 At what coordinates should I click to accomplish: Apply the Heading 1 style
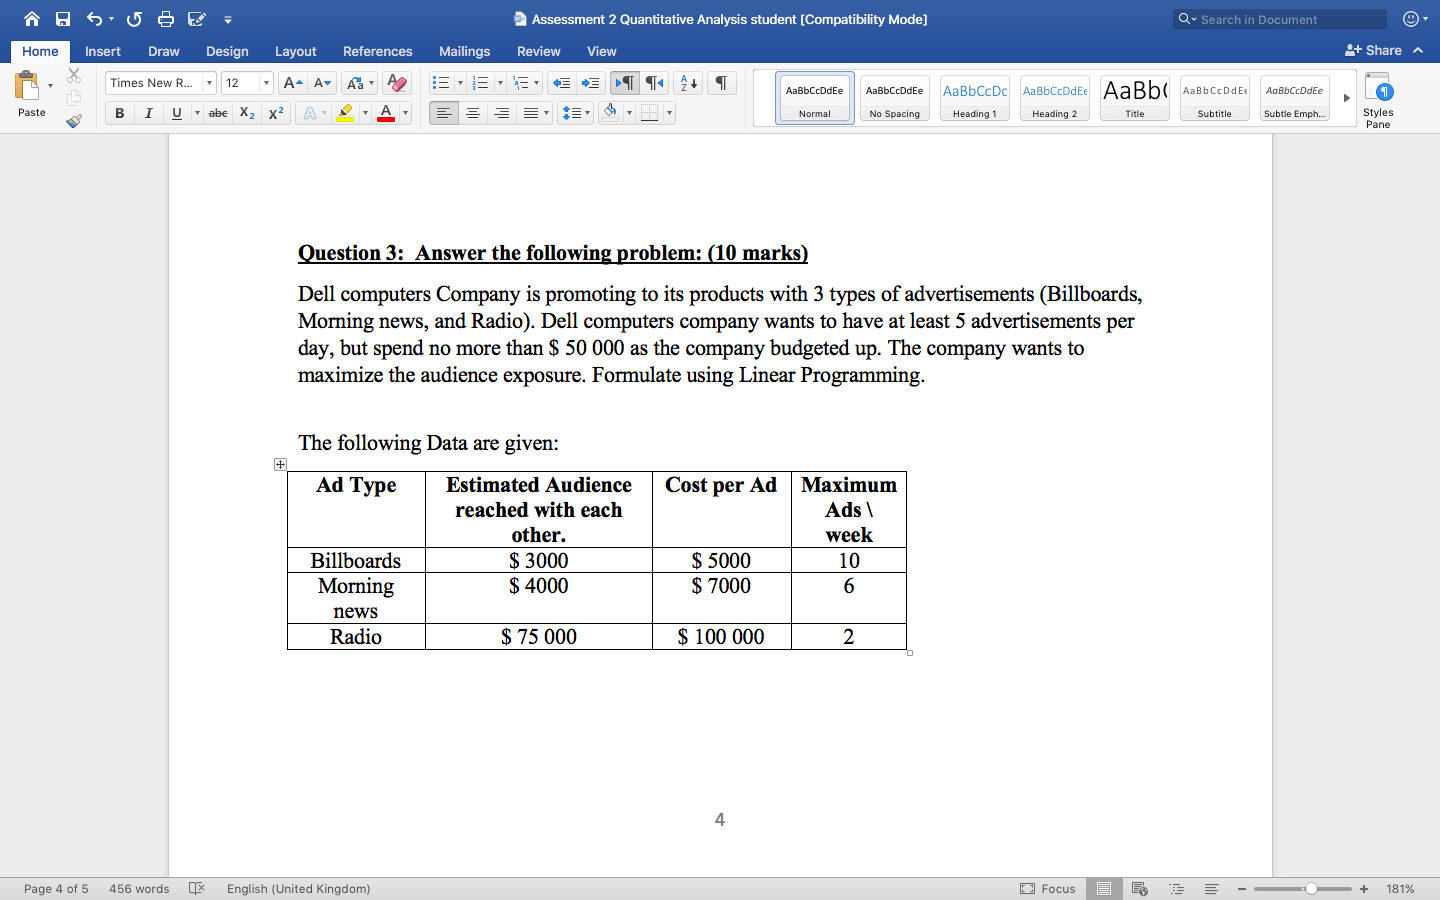click(x=974, y=97)
